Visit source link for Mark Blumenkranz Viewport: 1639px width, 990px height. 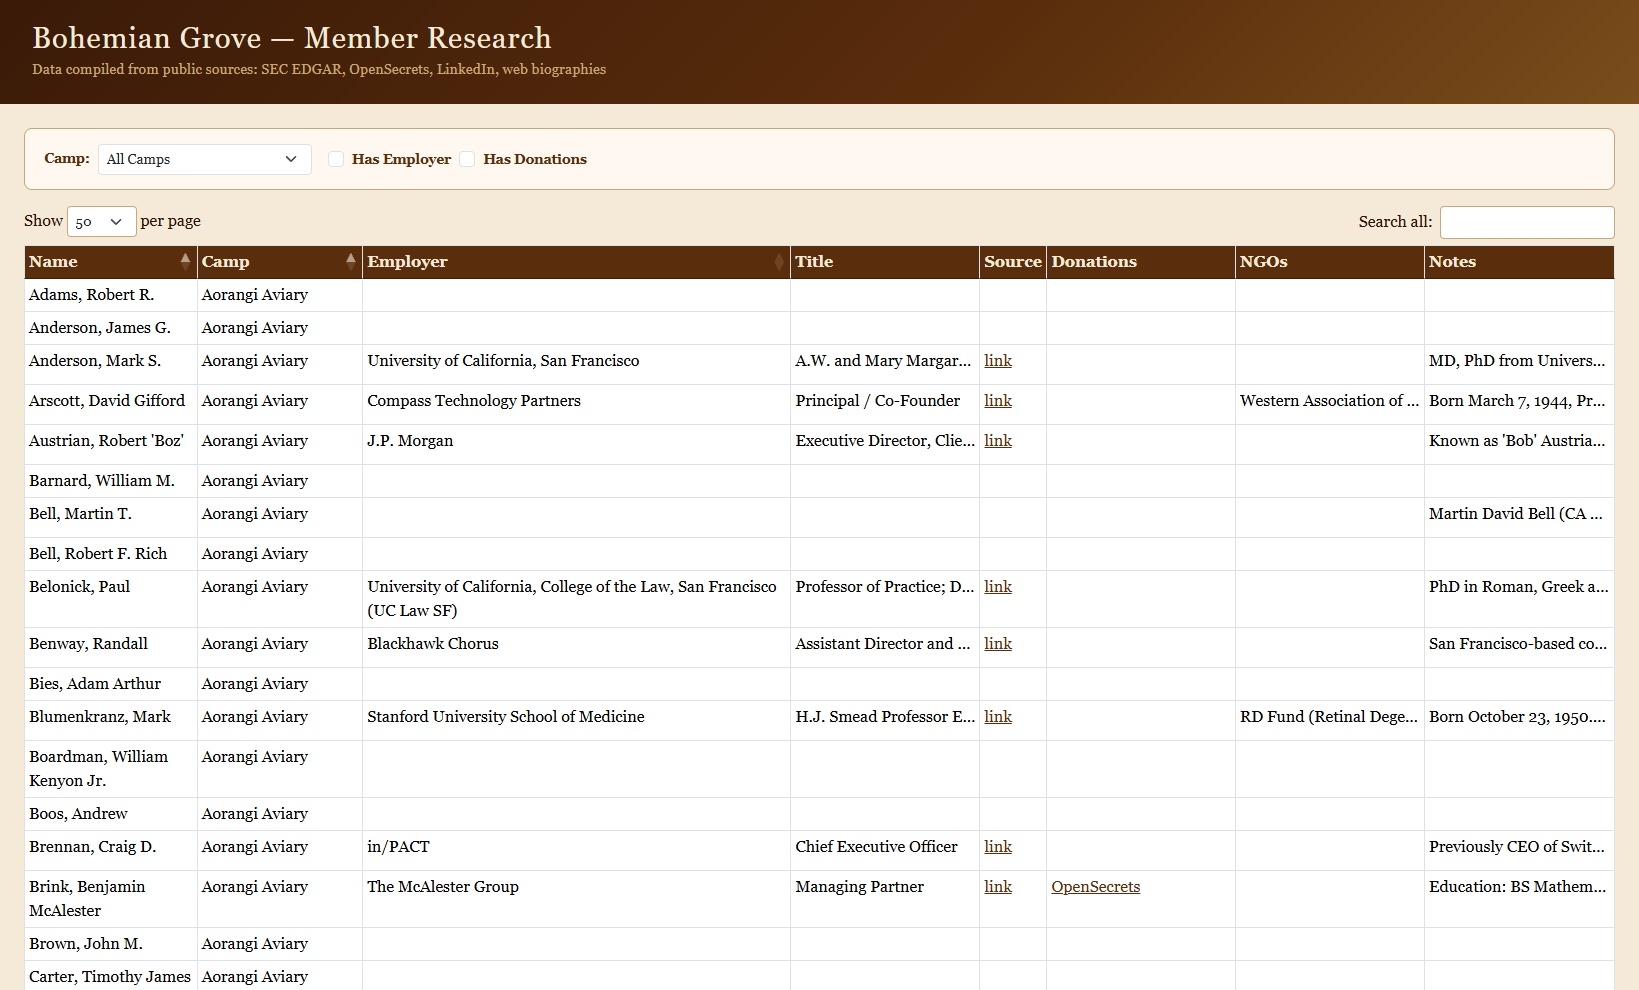pyautogui.click(x=997, y=717)
